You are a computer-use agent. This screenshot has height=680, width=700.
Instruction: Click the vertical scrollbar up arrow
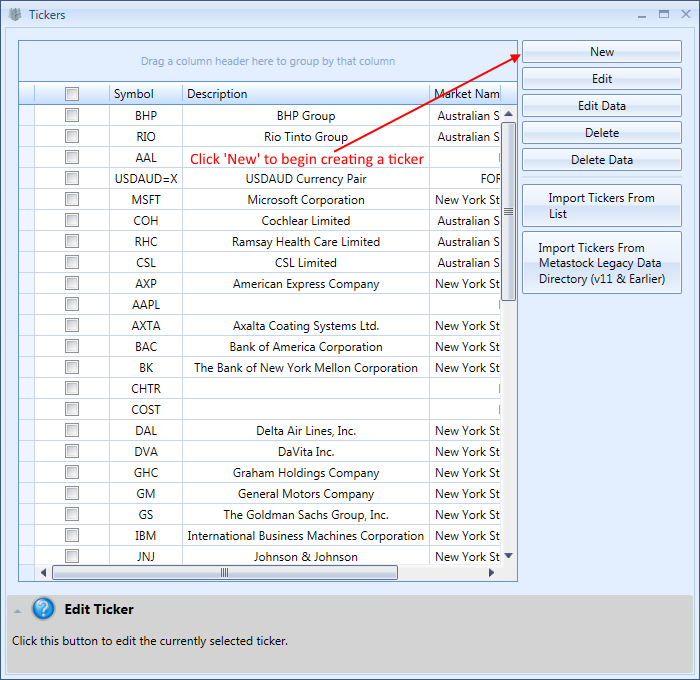(508, 114)
